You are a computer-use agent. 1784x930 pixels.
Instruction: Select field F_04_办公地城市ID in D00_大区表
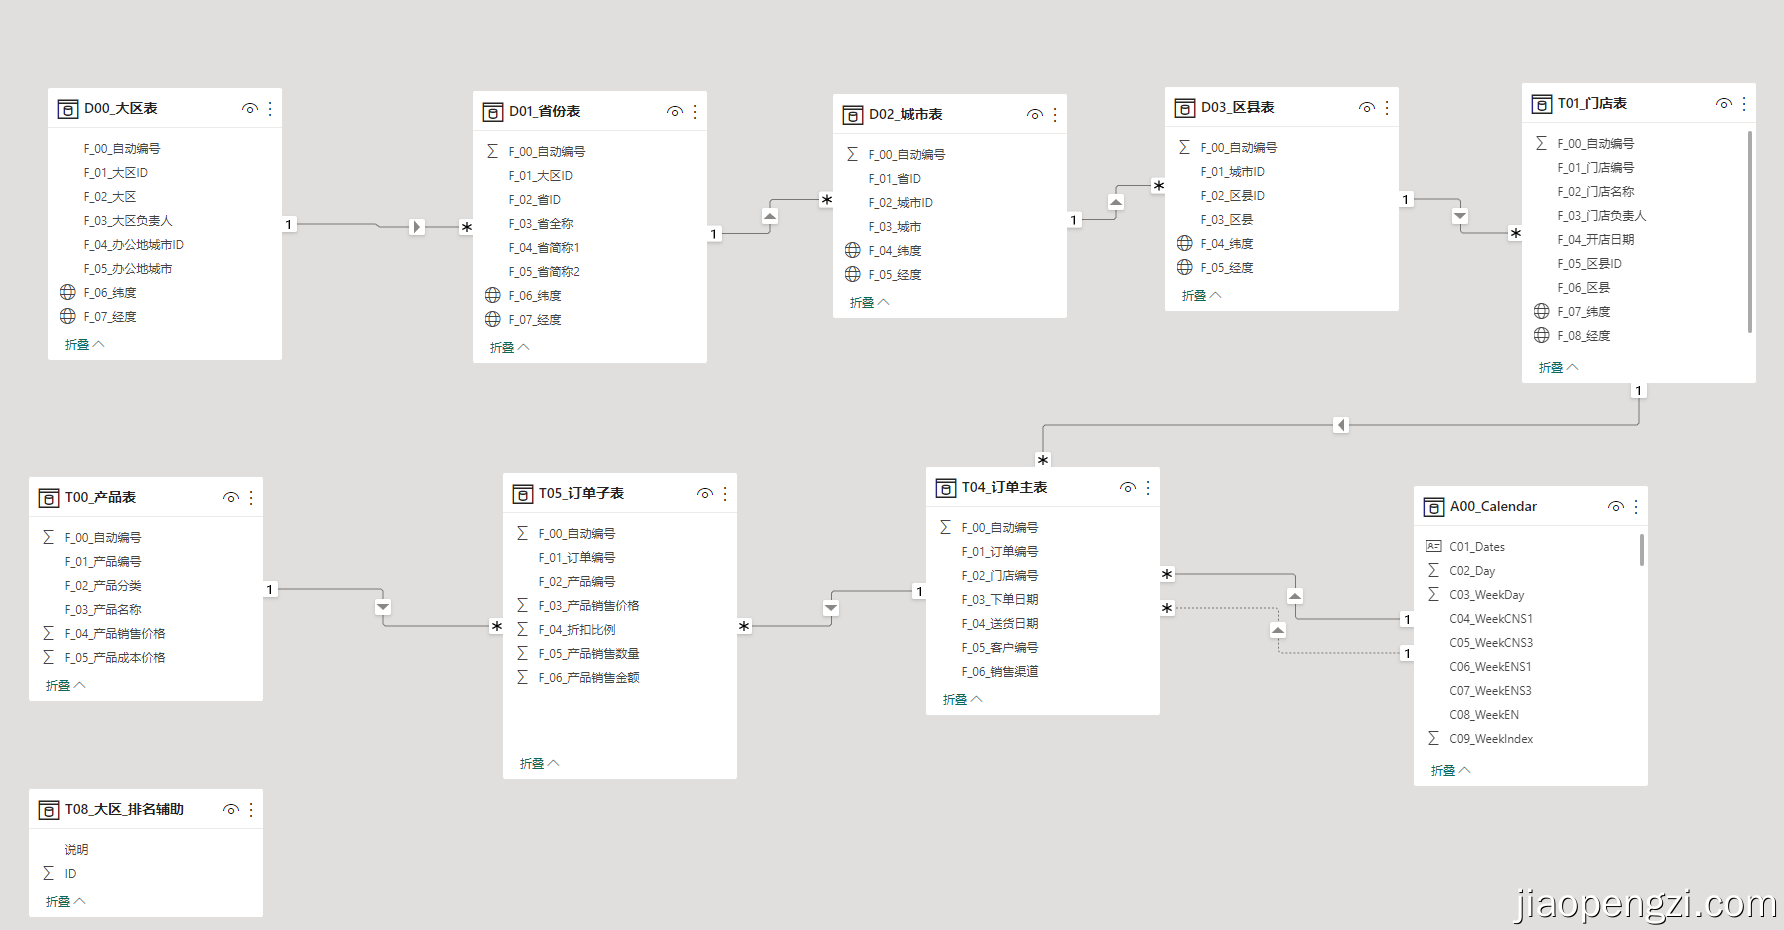[x=134, y=244]
